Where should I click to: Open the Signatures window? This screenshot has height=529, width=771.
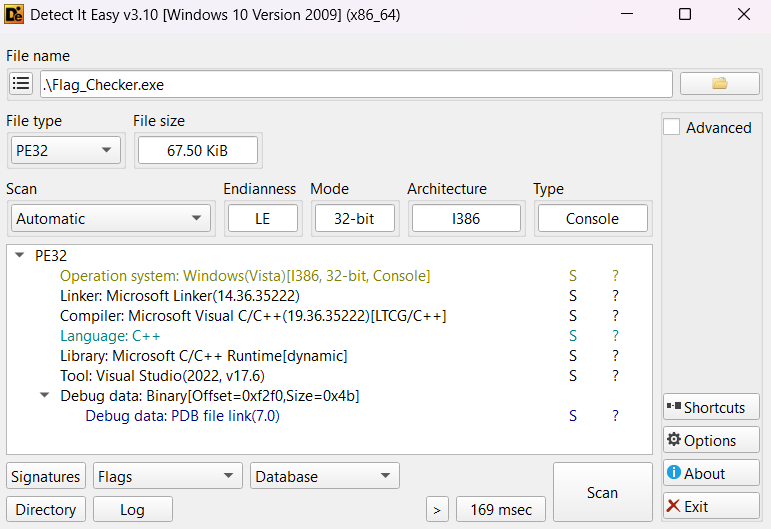(x=46, y=476)
